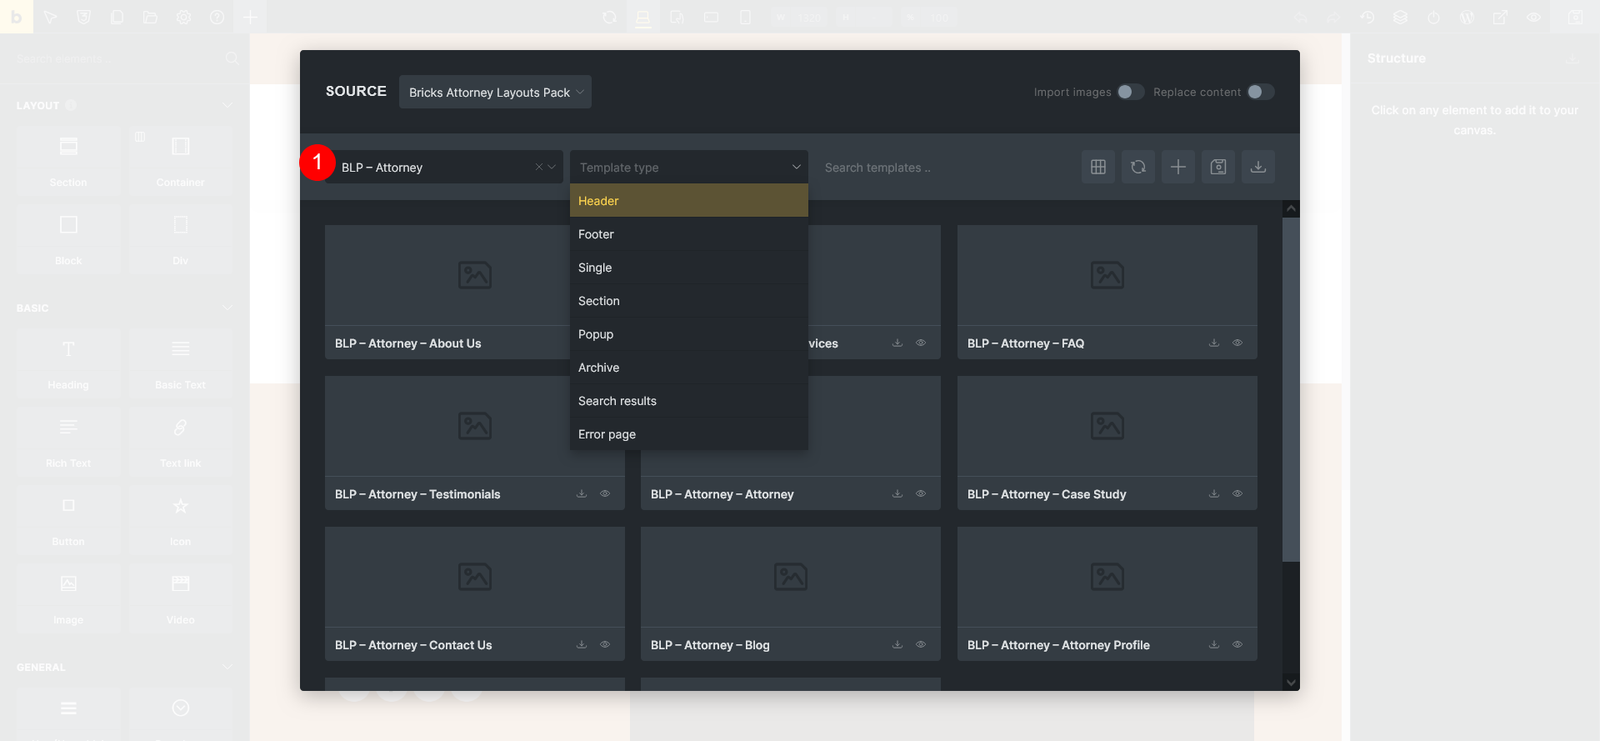Screen dimensions: 1600x741
Task: Preview the BLP – Attorney – FAQ template
Action: (1237, 343)
